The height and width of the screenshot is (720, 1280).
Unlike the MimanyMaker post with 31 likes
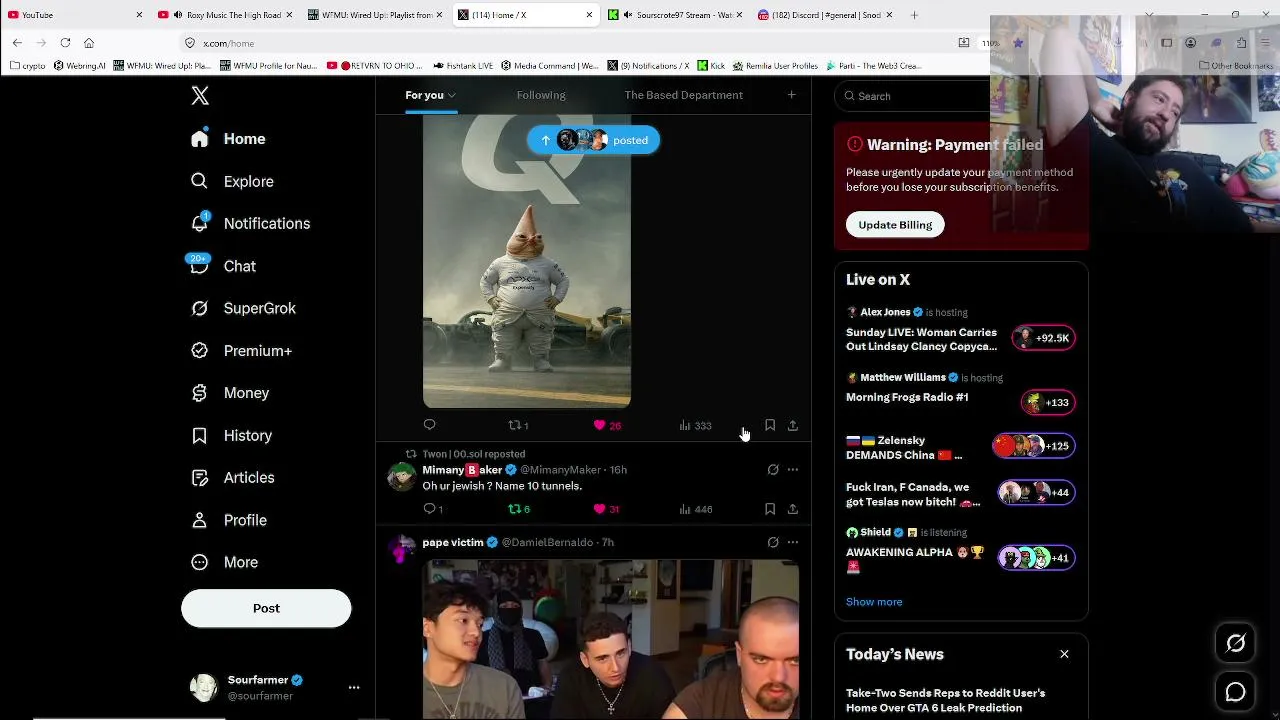coord(607,509)
